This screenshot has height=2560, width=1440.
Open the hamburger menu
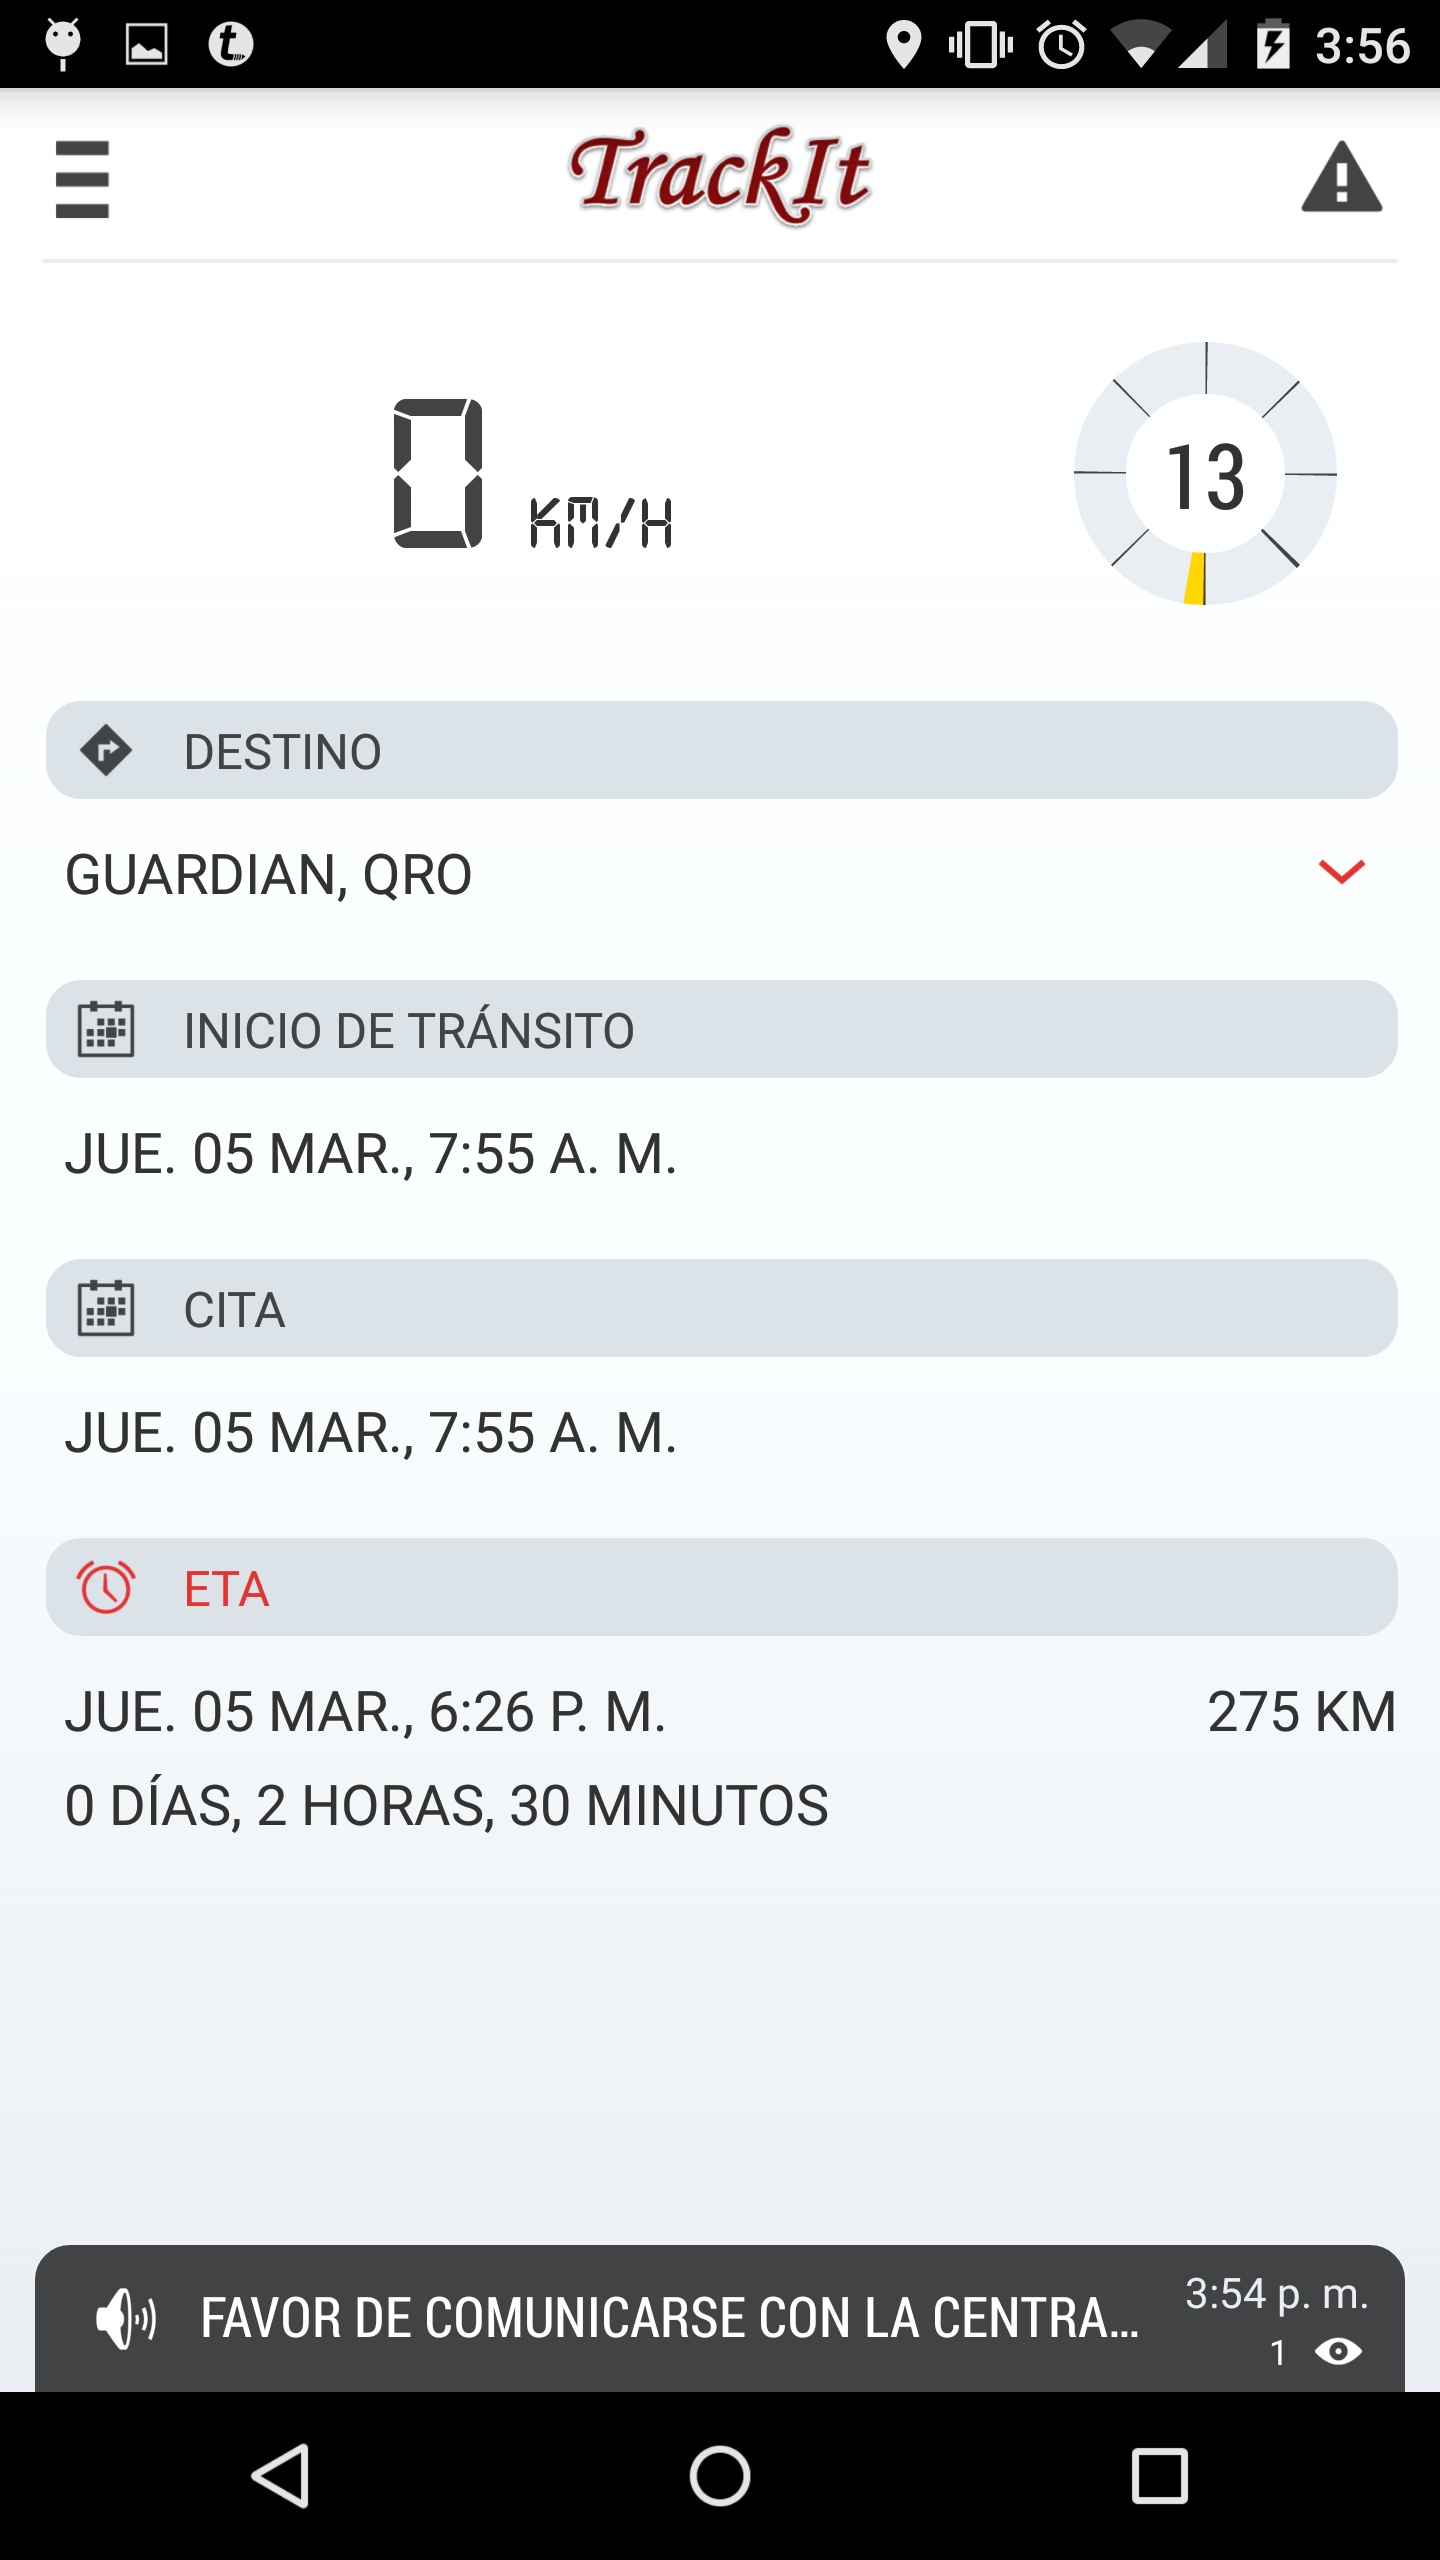(x=82, y=179)
